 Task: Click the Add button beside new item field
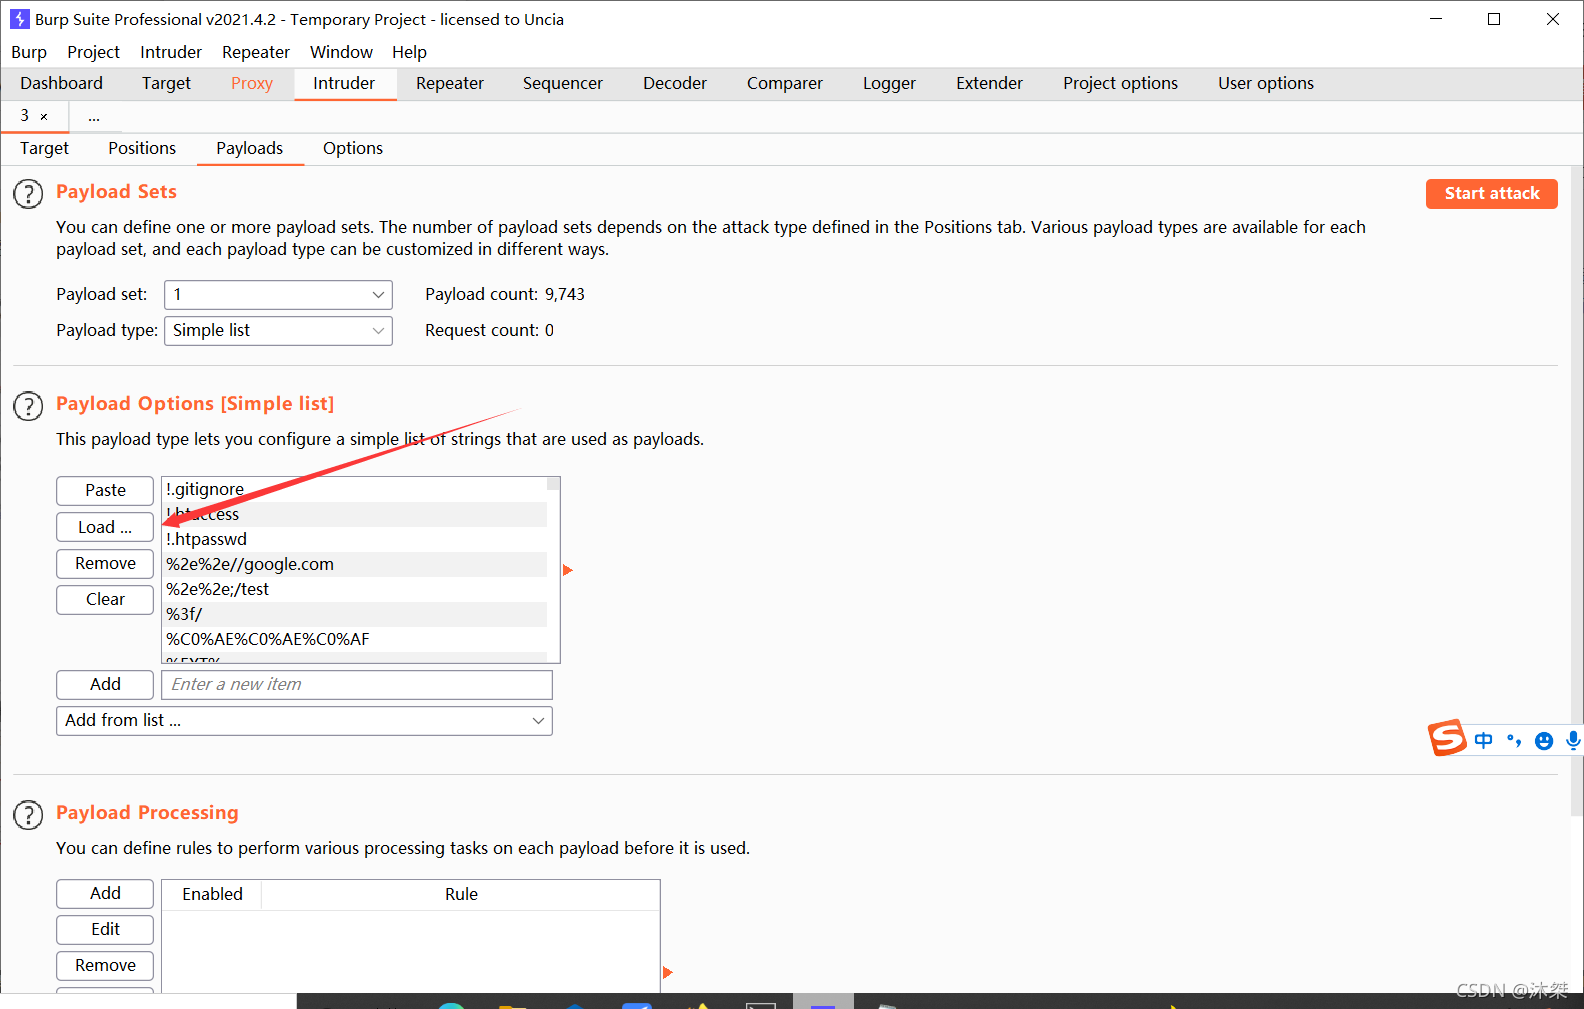105,685
